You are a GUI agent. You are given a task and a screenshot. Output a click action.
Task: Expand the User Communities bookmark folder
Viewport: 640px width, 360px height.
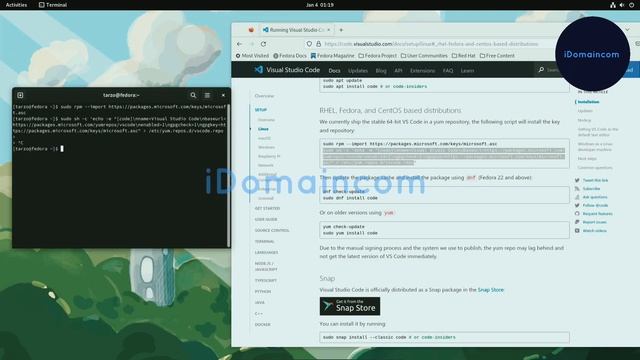point(424,56)
